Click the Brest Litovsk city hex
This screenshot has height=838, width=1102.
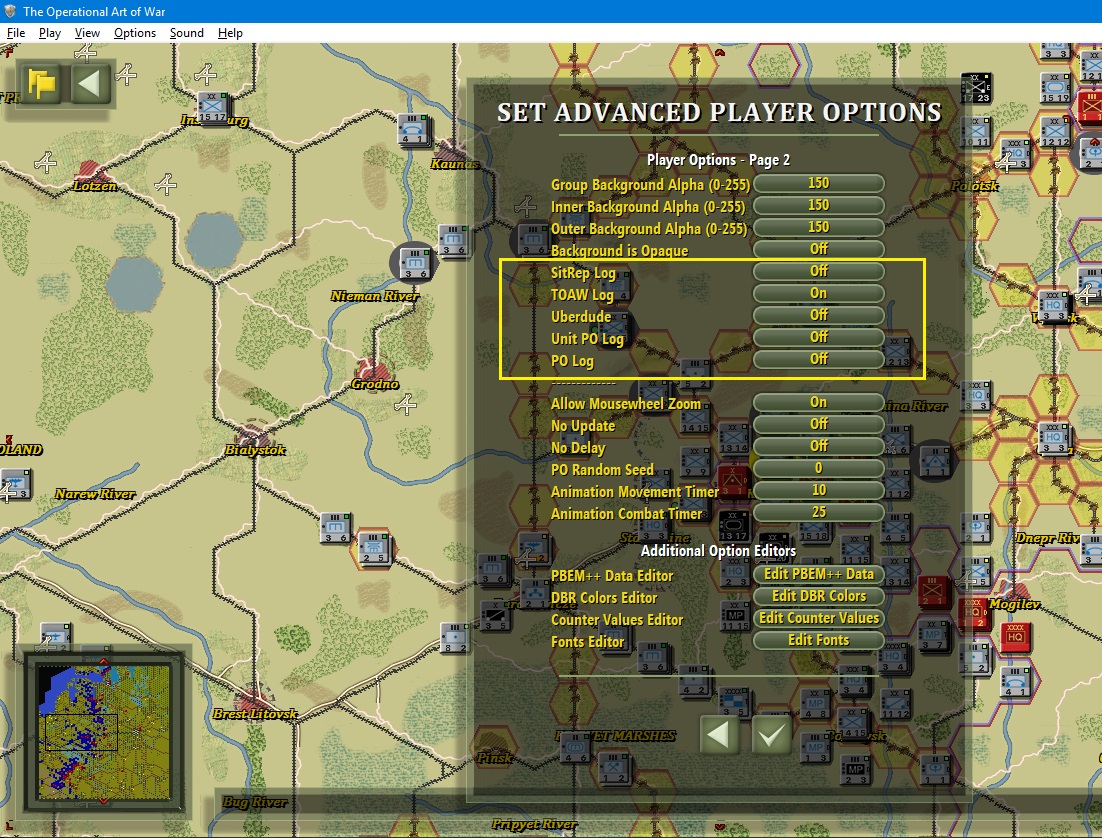point(252,700)
